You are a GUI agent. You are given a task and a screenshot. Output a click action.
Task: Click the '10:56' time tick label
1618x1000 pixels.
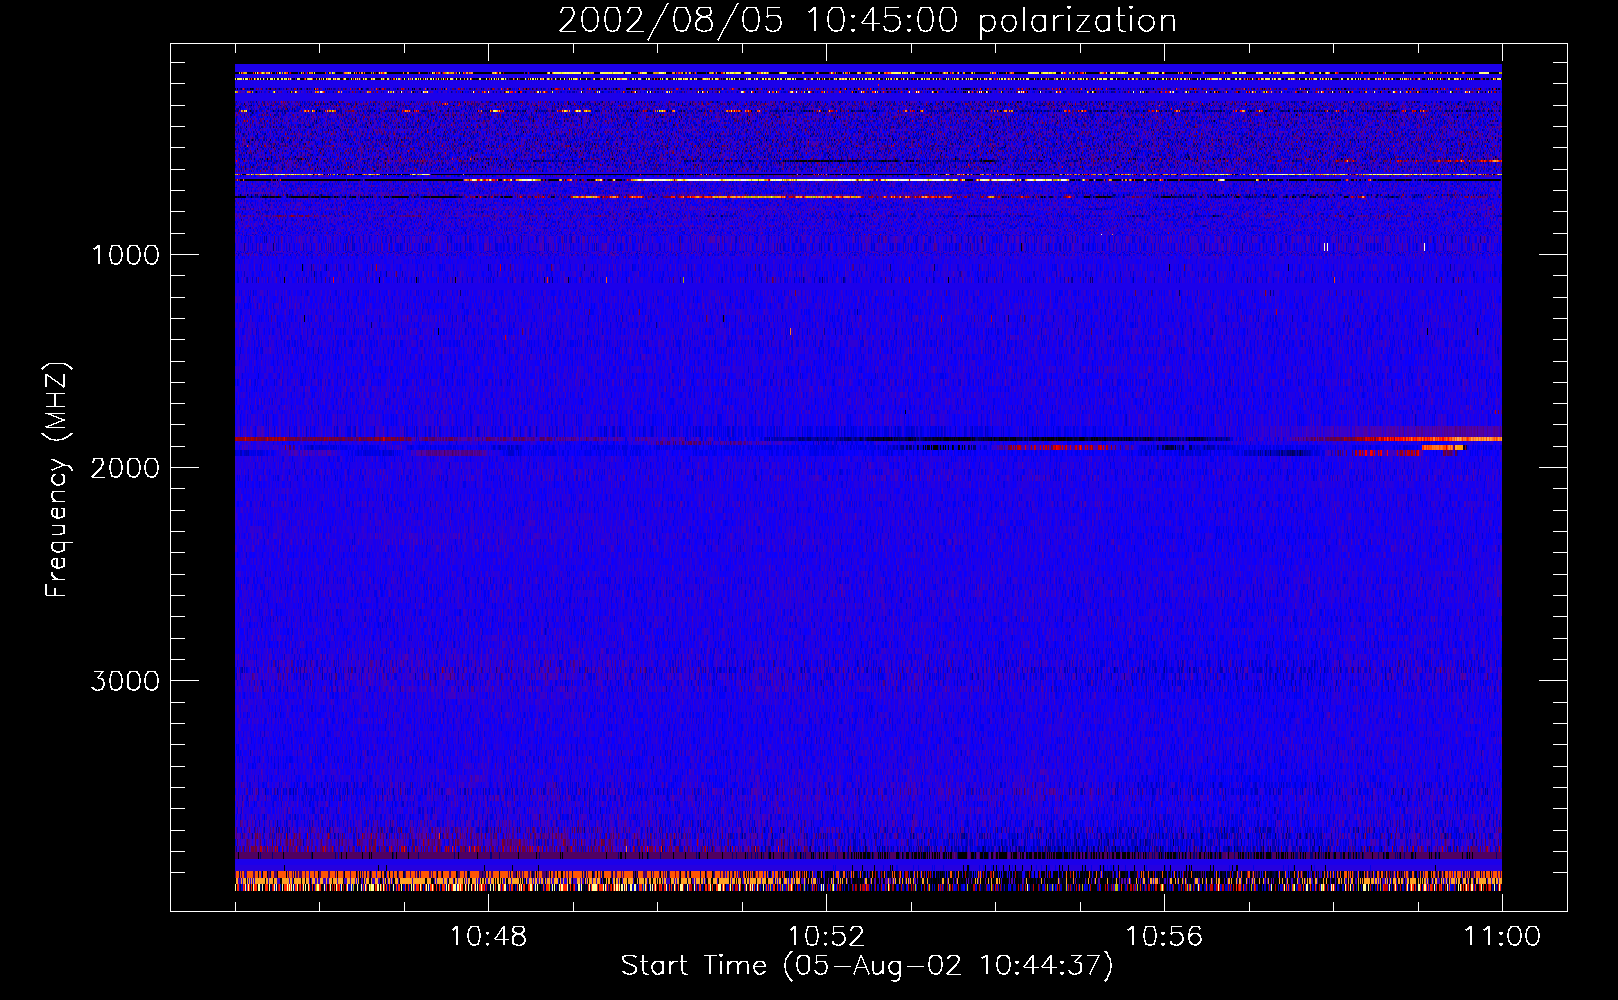(x=1164, y=937)
